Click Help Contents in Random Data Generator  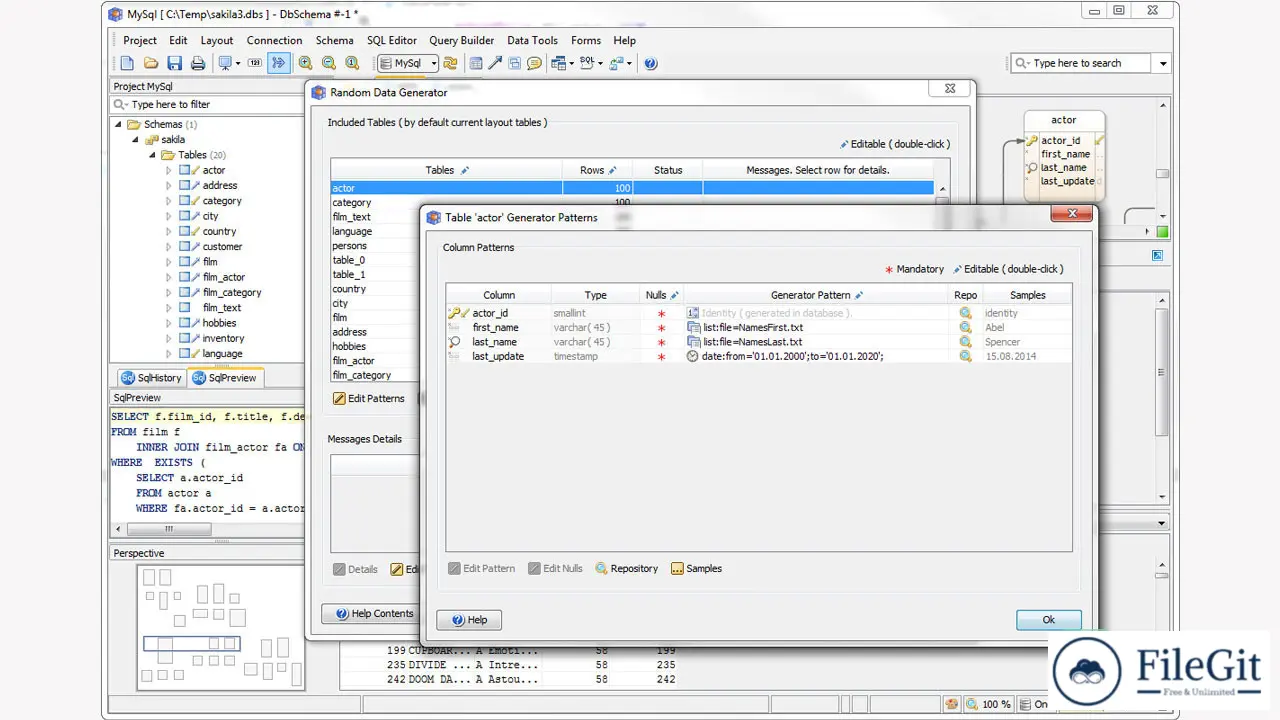(374, 614)
